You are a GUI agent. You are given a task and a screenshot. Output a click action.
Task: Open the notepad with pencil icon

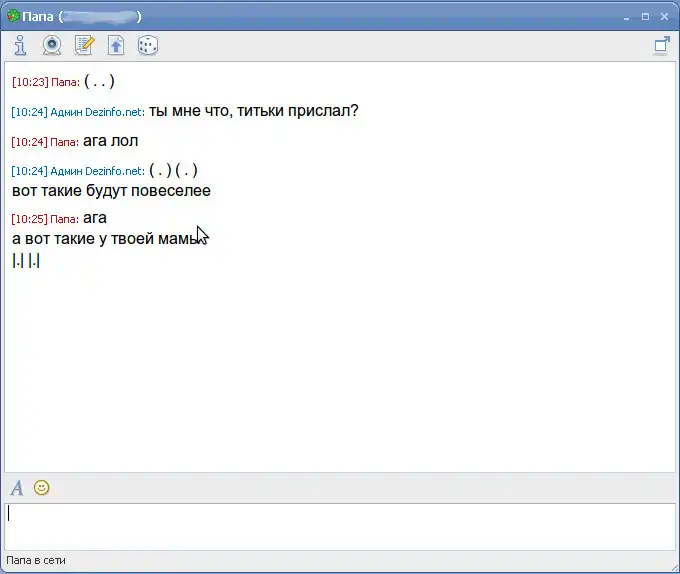pos(85,45)
